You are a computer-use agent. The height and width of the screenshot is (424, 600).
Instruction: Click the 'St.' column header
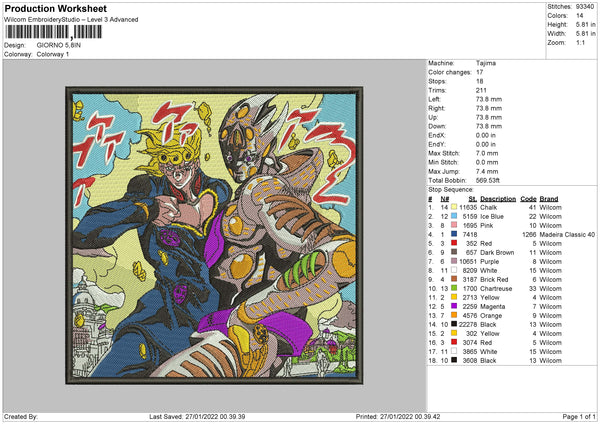click(473, 199)
